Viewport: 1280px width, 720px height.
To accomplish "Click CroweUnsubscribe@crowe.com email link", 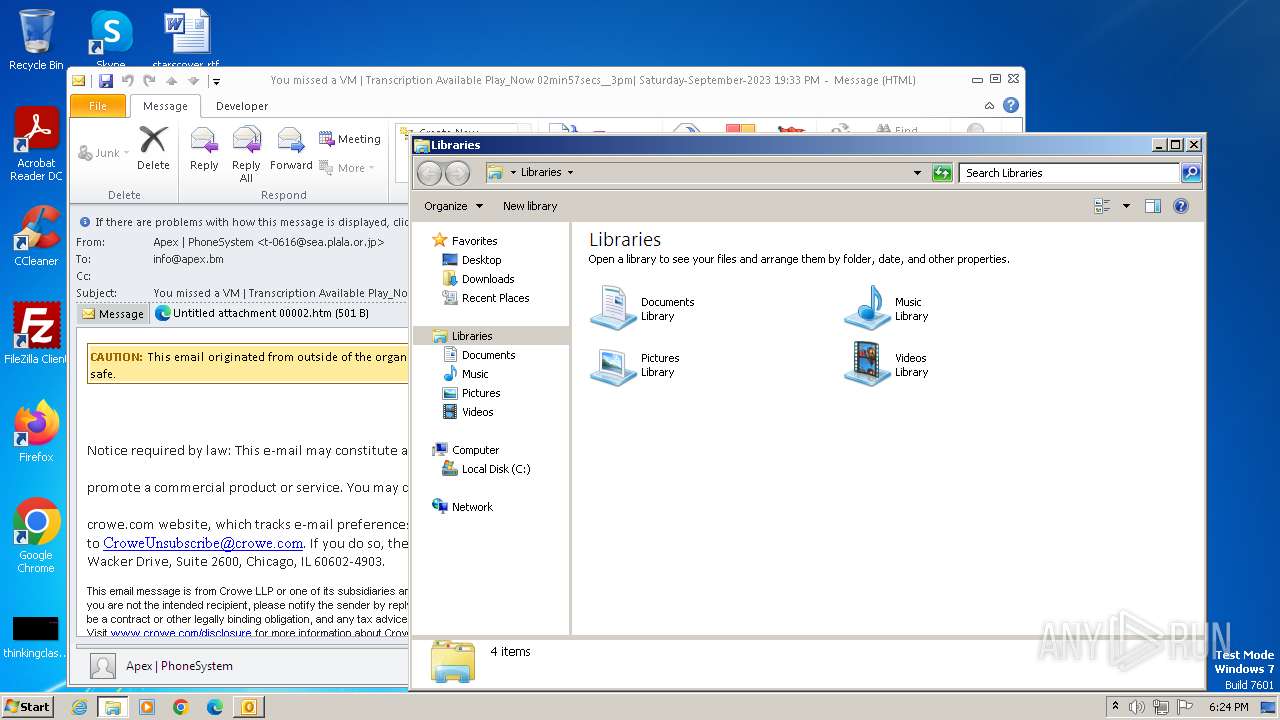I will pyautogui.click(x=203, y=543).
